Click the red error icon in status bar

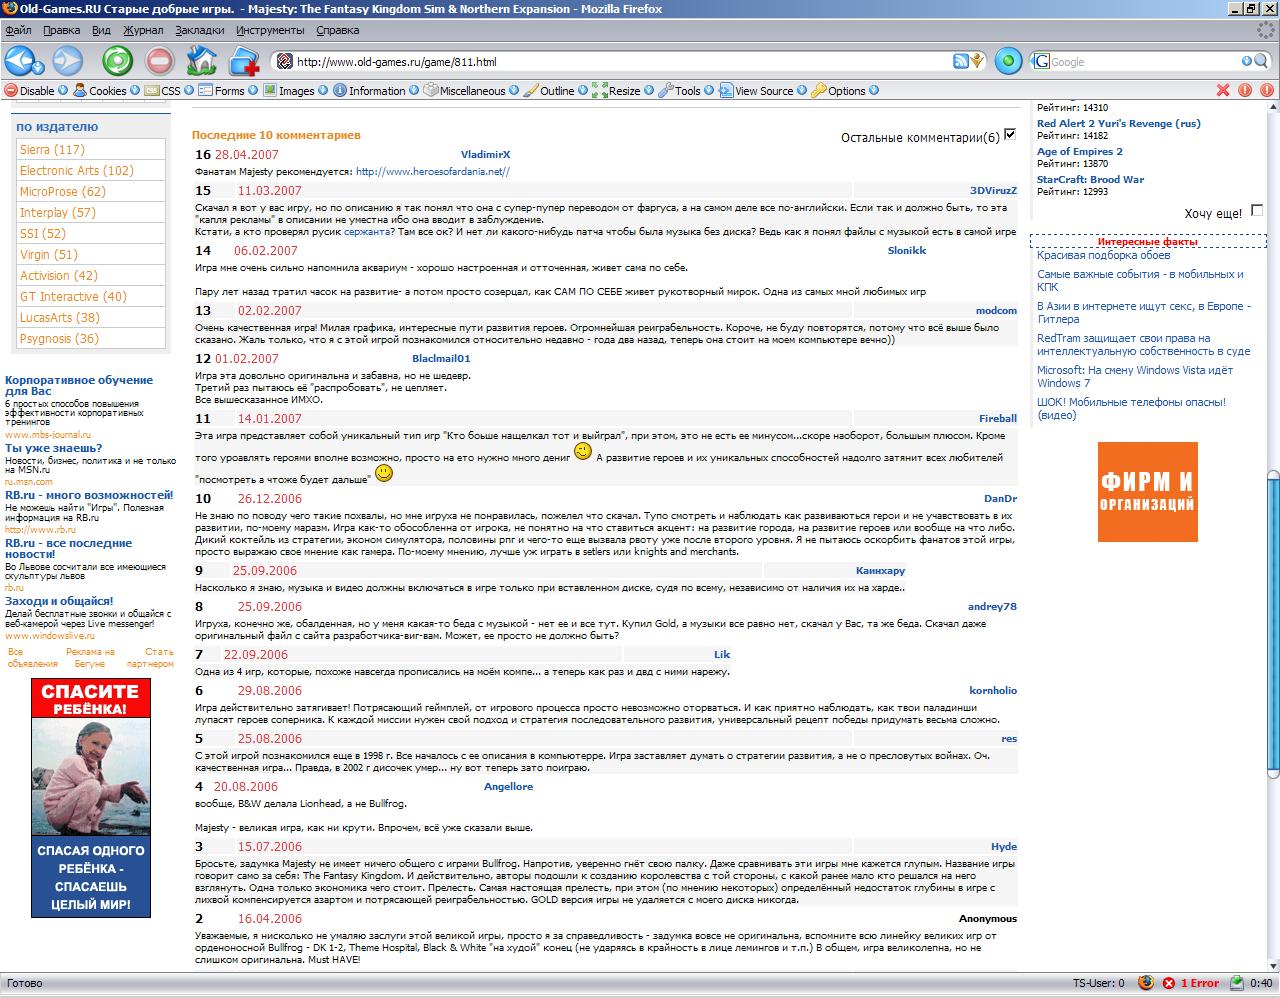(1168, 983)
